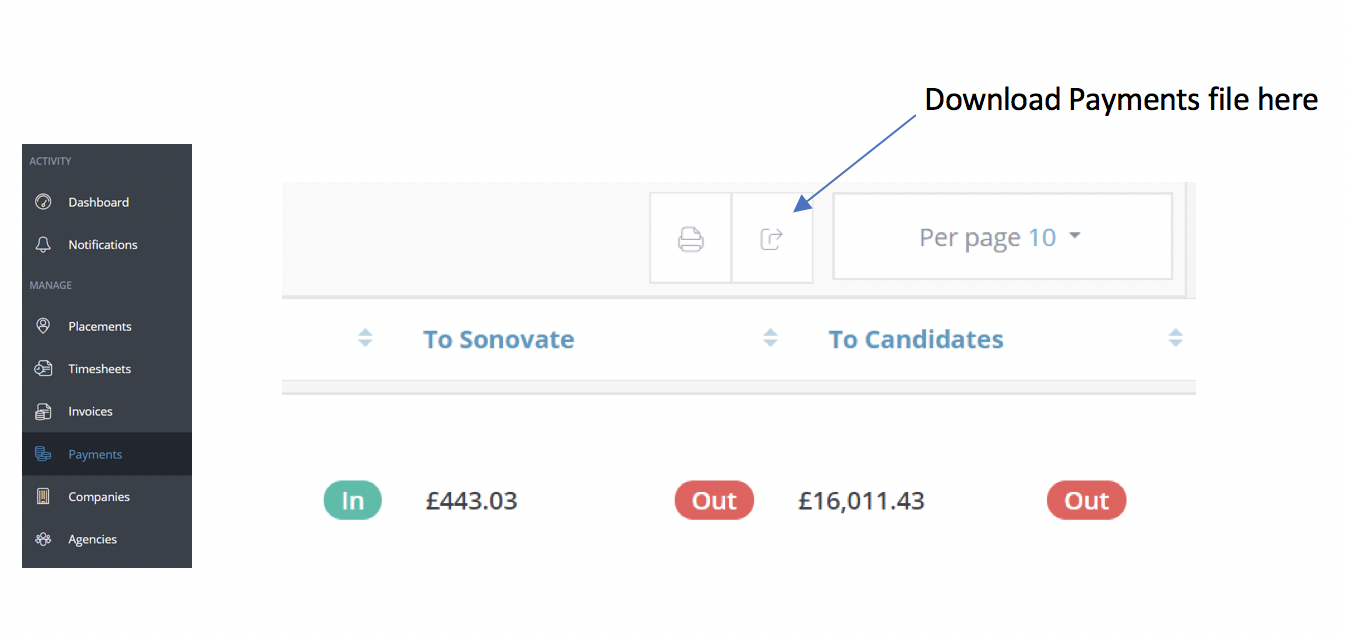The width and height of the screenshot is (1348, 638).
Task: Click the To Sonovate column header
Action: (499, 340)
